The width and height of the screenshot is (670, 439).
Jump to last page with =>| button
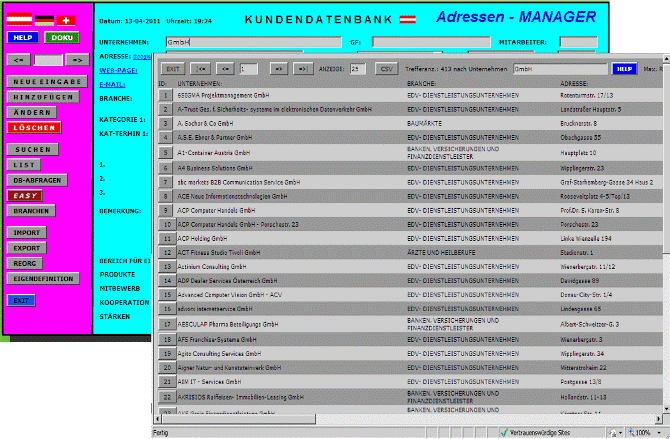coord(303,69)
